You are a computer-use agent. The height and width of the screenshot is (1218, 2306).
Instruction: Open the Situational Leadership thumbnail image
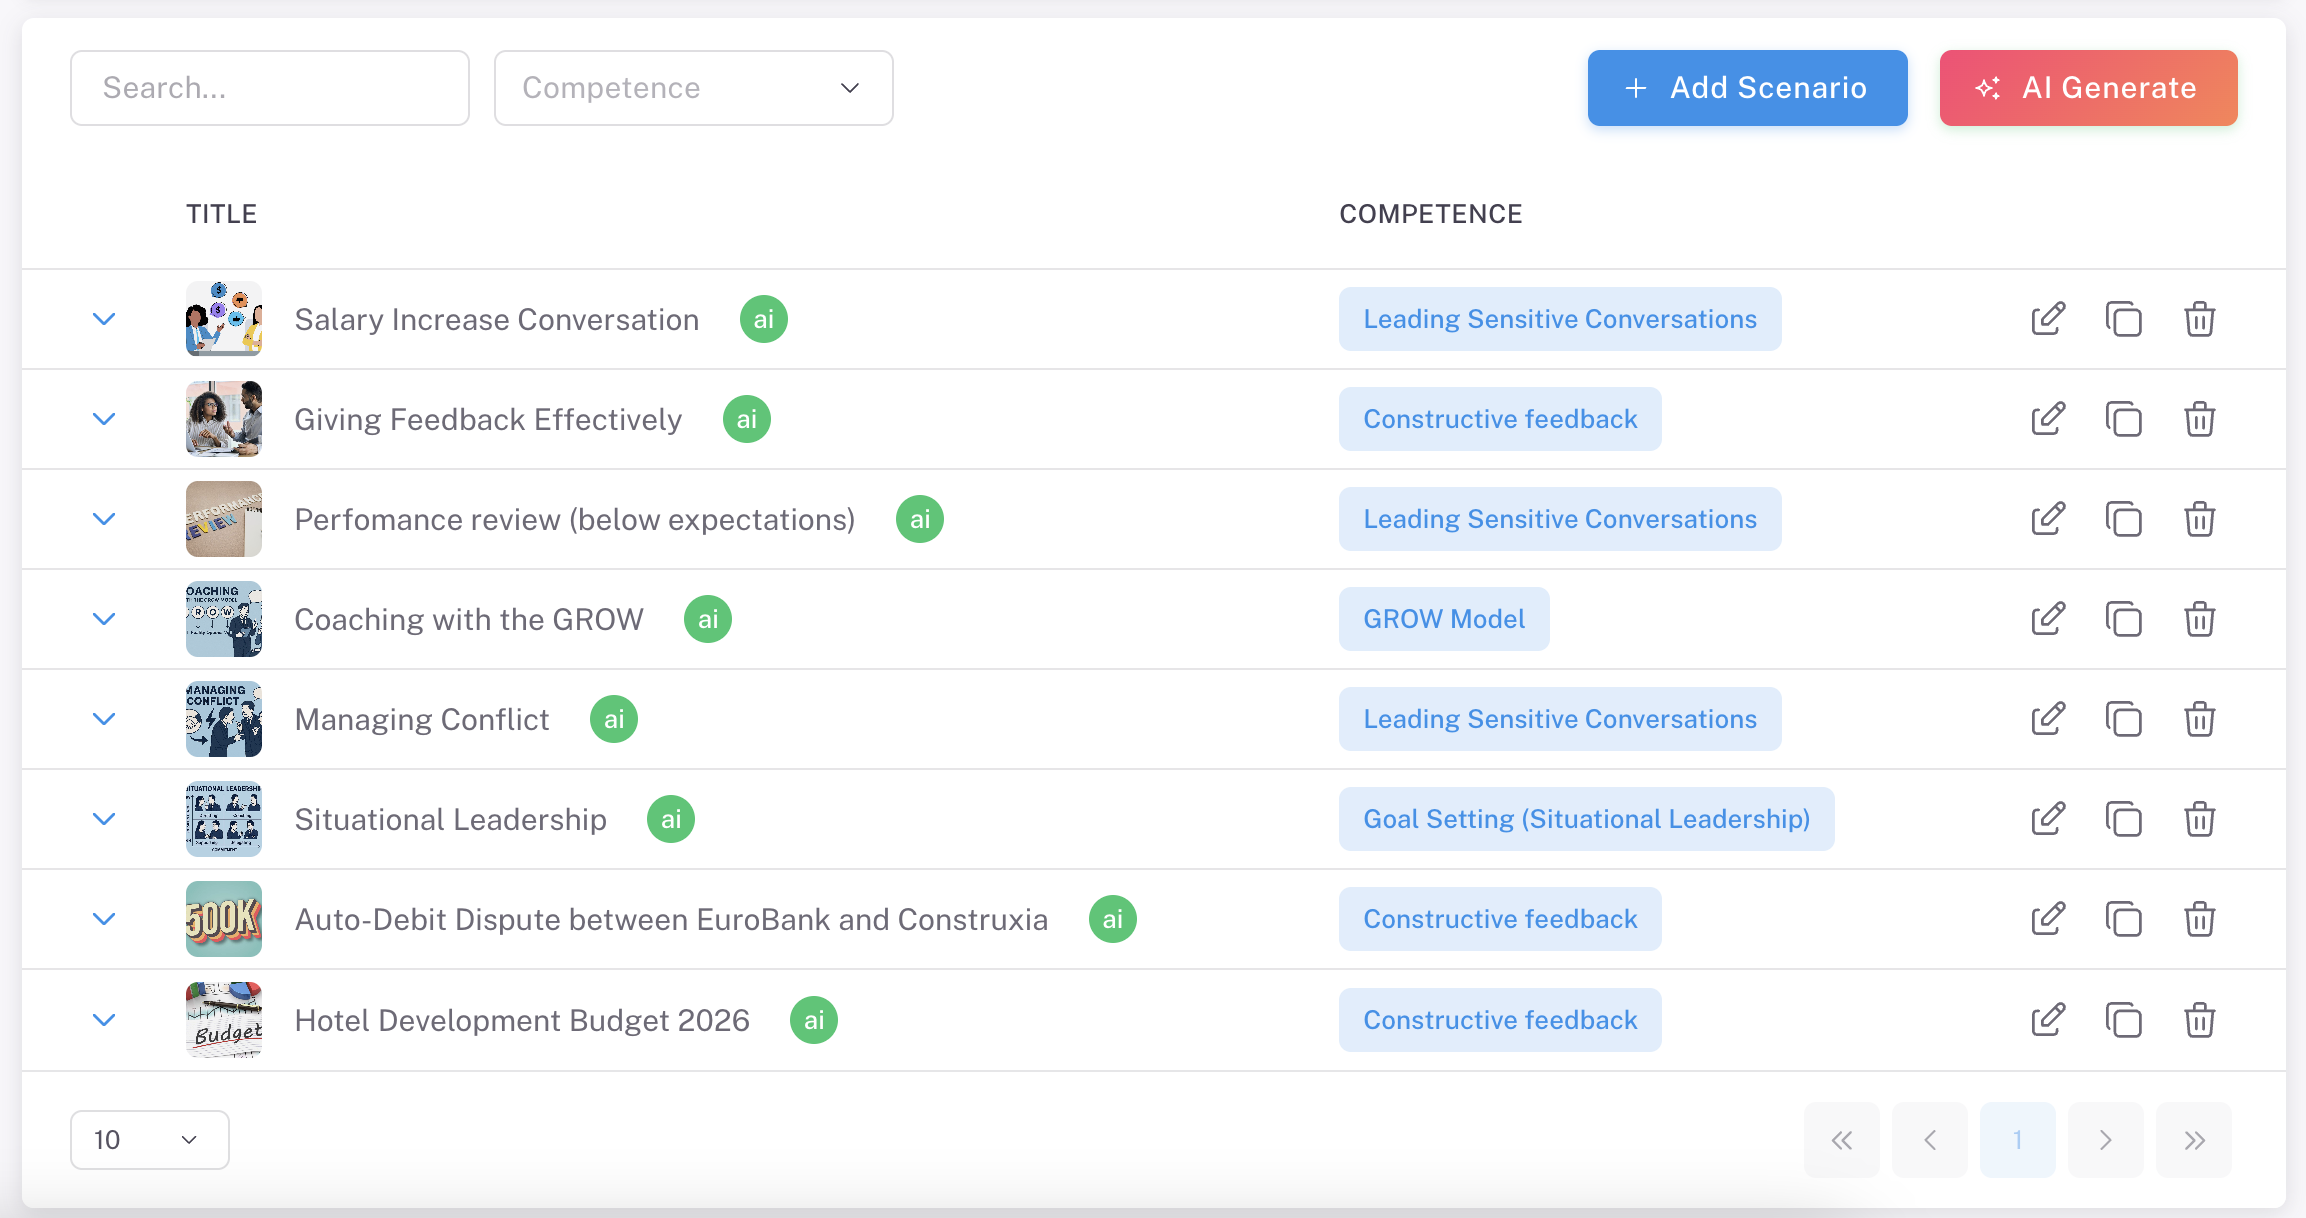(223, 819)
